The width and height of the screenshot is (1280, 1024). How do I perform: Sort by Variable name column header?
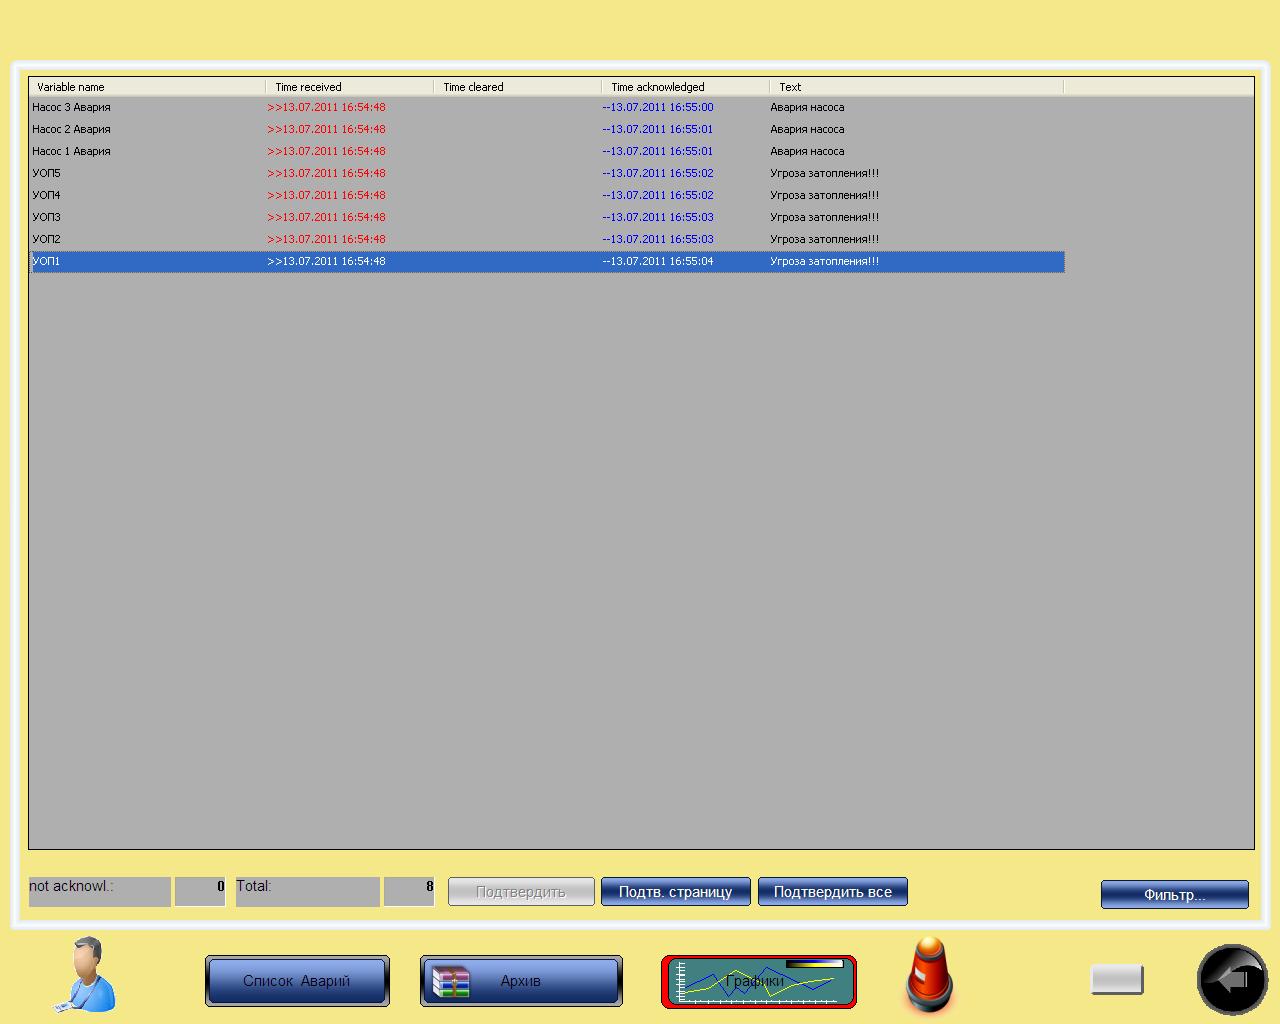coord(147,87)
